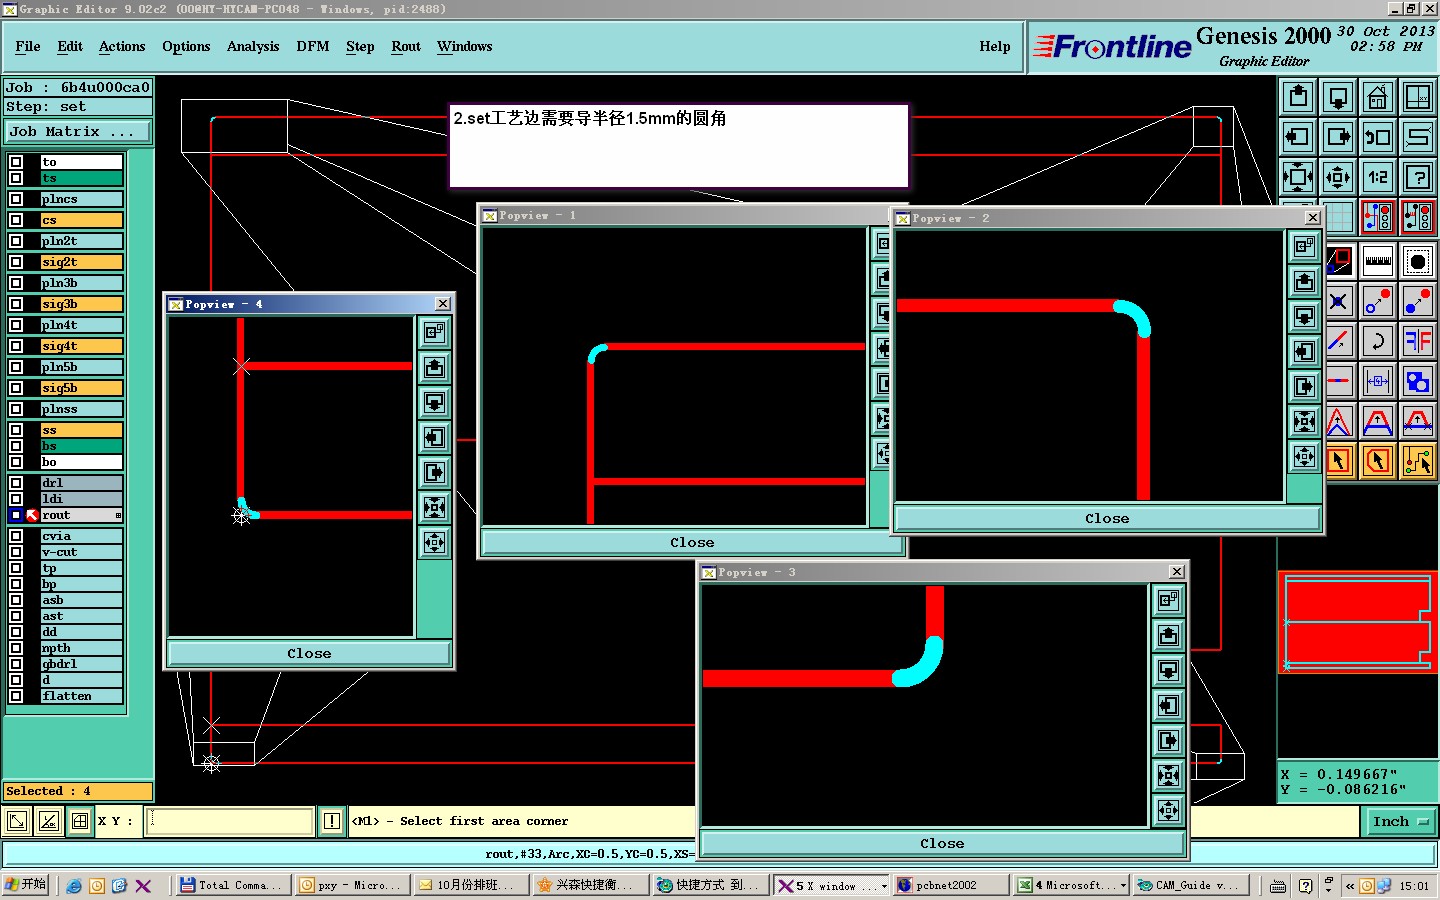
Task: Click the Home view icon
Action: click(1378, 97)
